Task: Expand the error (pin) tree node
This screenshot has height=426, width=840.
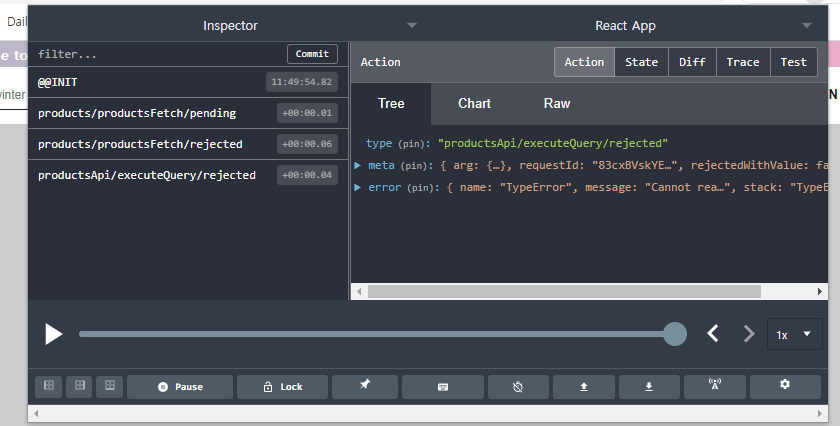Action: tap(358, 188)
